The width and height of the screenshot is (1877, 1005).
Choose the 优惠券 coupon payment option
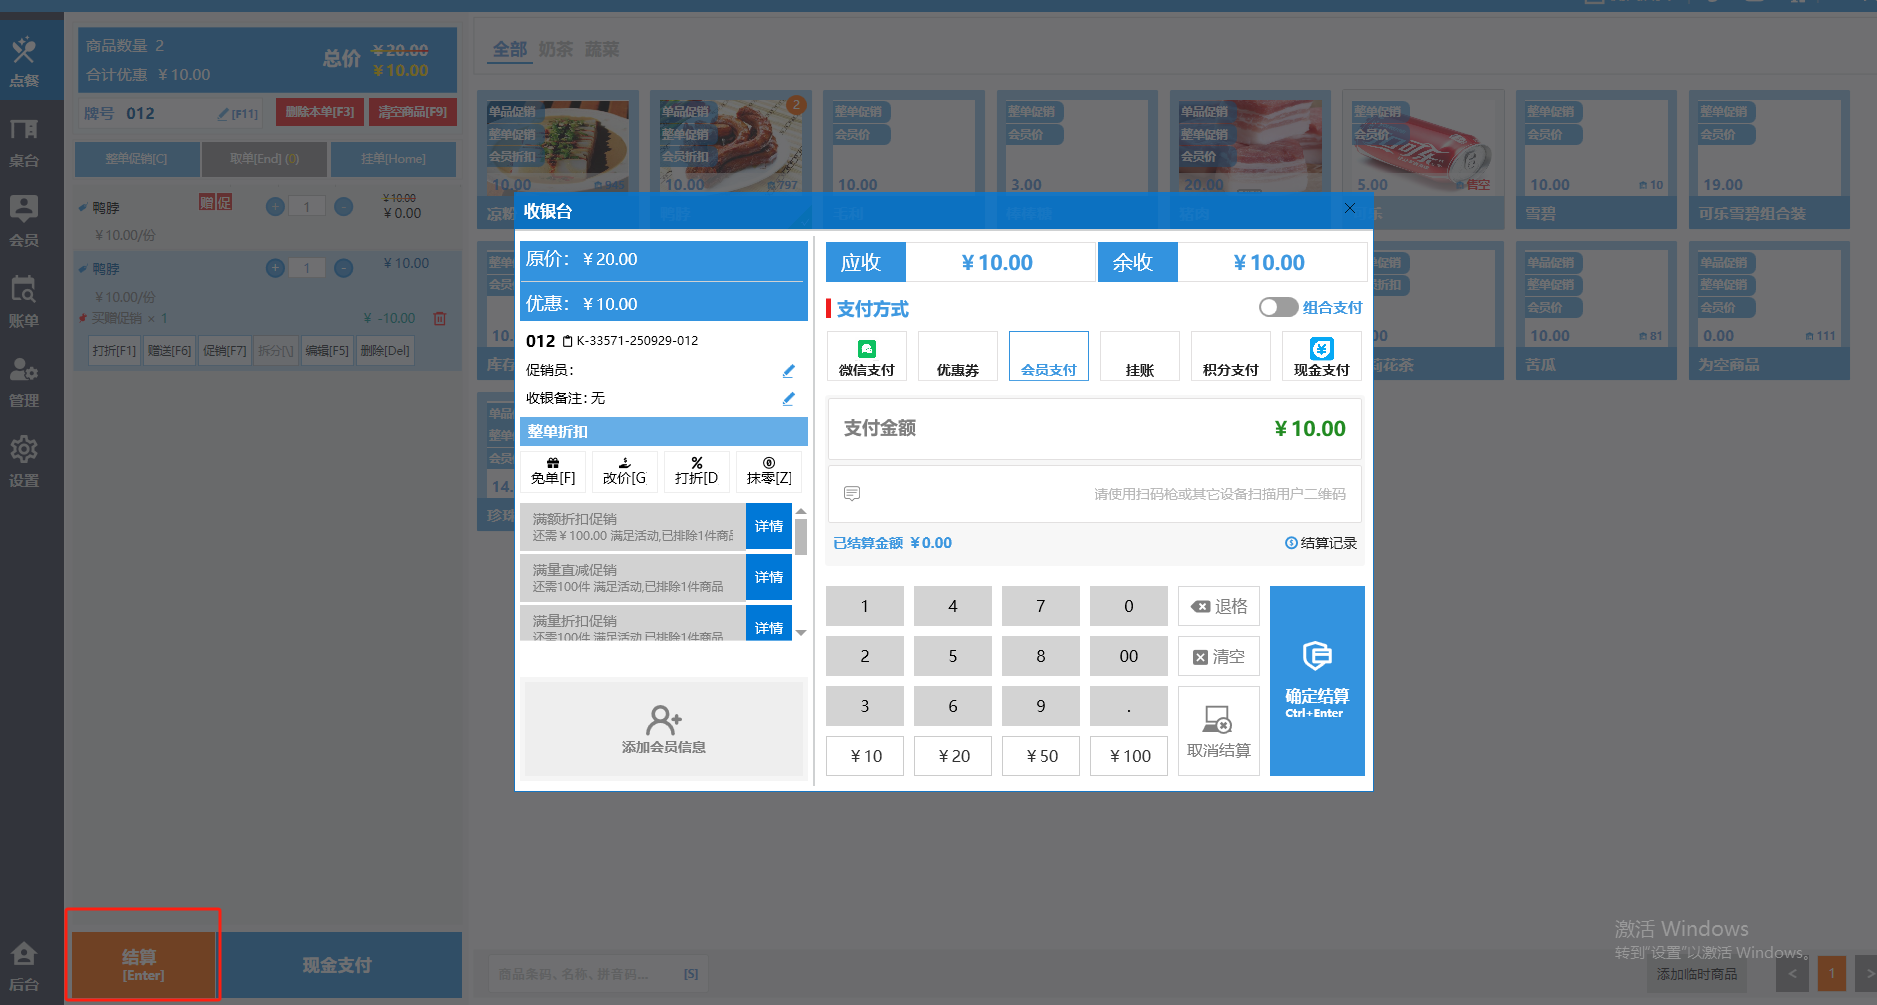[x=957, y=357]
